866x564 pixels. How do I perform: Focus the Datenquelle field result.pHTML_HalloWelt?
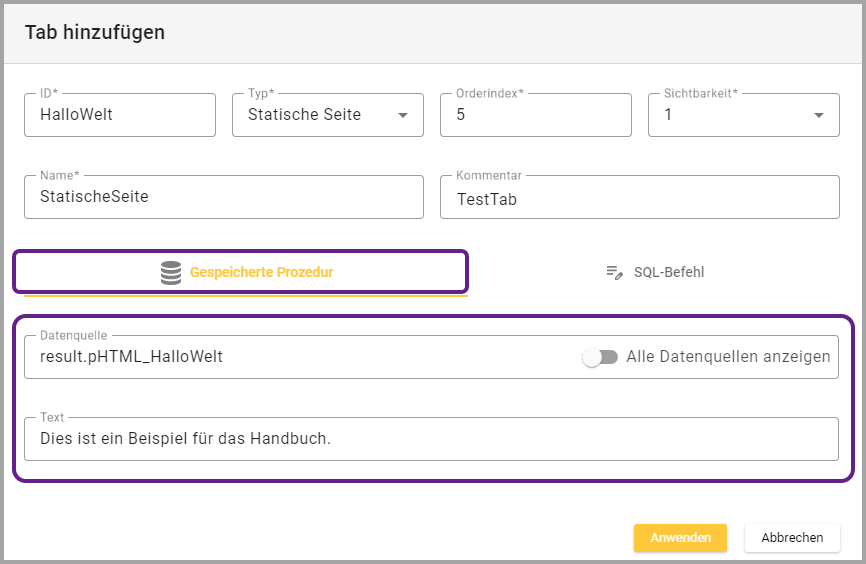pos(300,357)
